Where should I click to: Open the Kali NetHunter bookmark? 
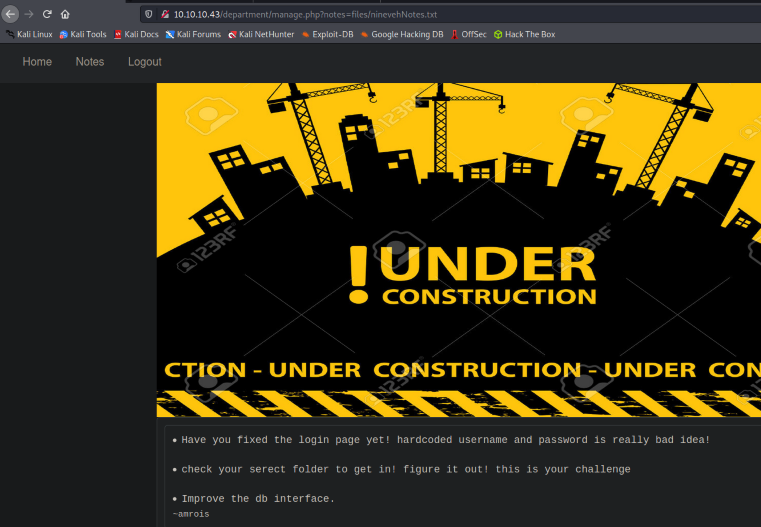[261, 34]
